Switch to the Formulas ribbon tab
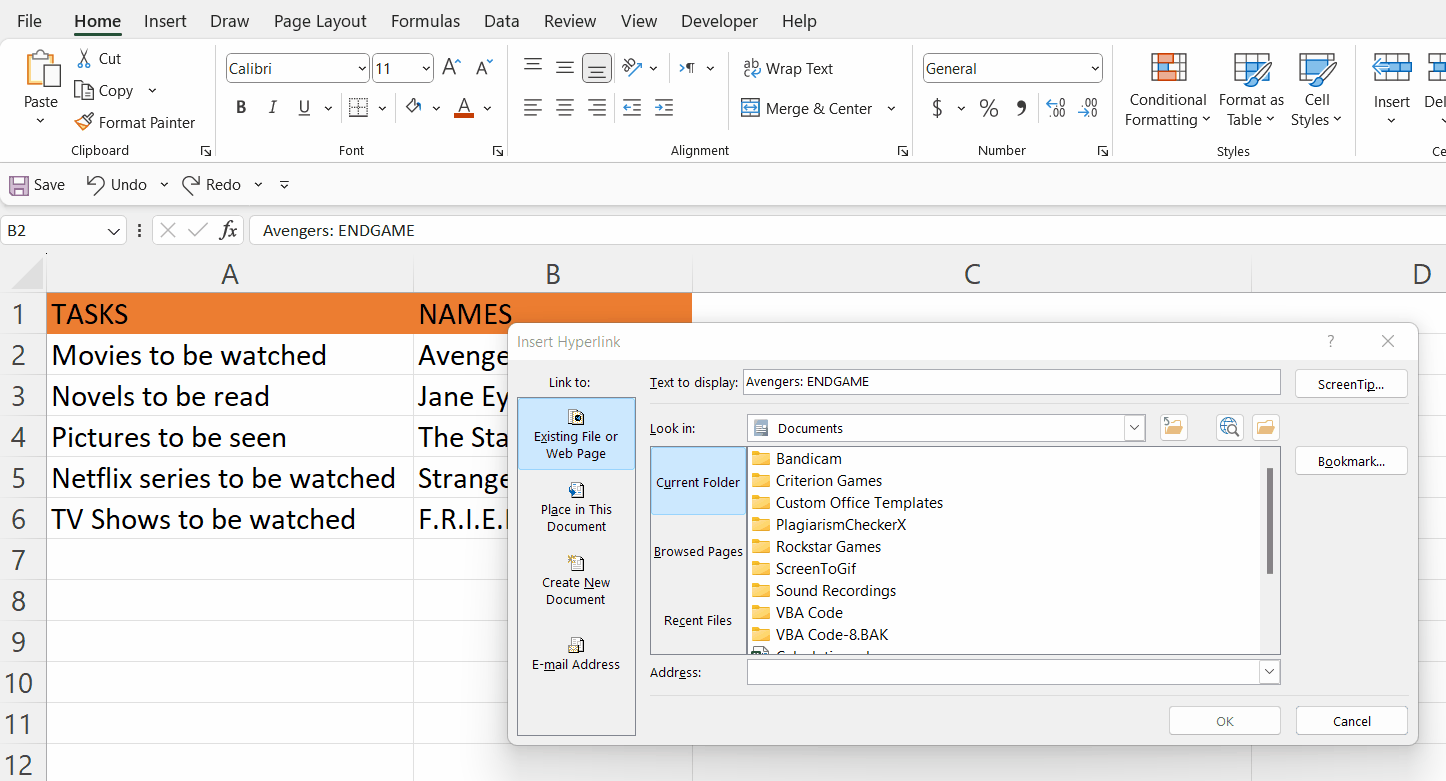Screen dimensions: 1446x781 (425, 20)
